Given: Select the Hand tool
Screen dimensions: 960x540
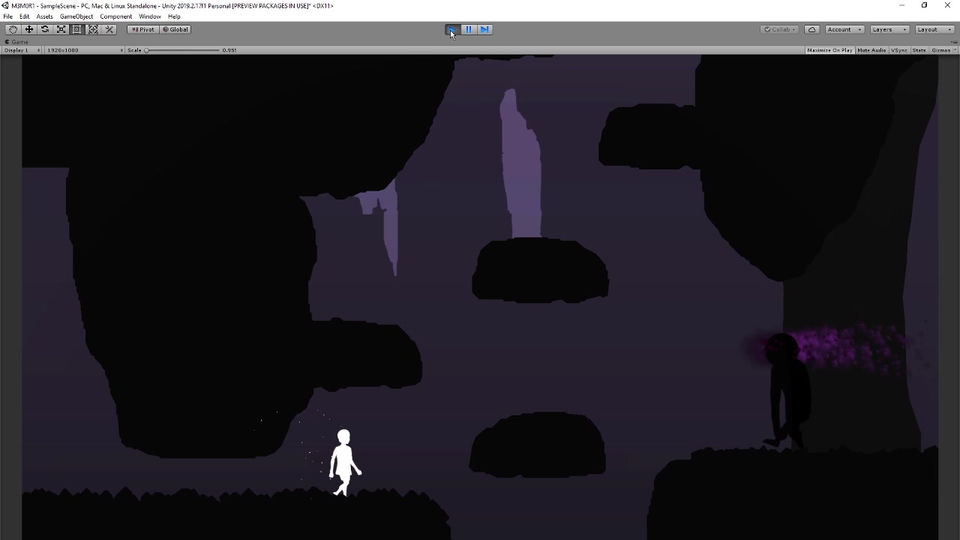Looking at the screenshot, I should point(13,29).
